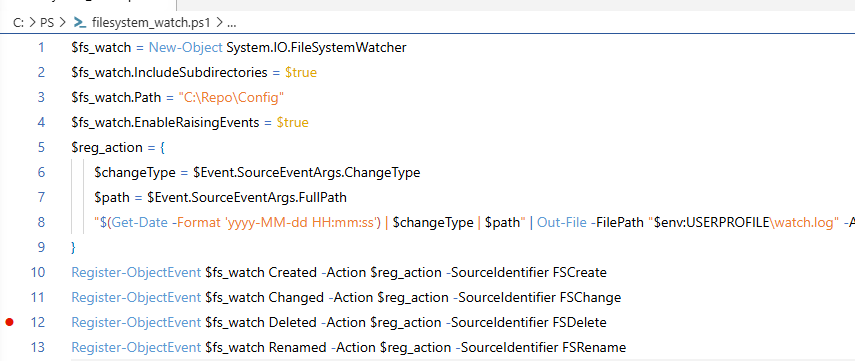This screenshot has width=855, height=361.
Task: Click FSCreate source identifier
Action: point(579,272)
